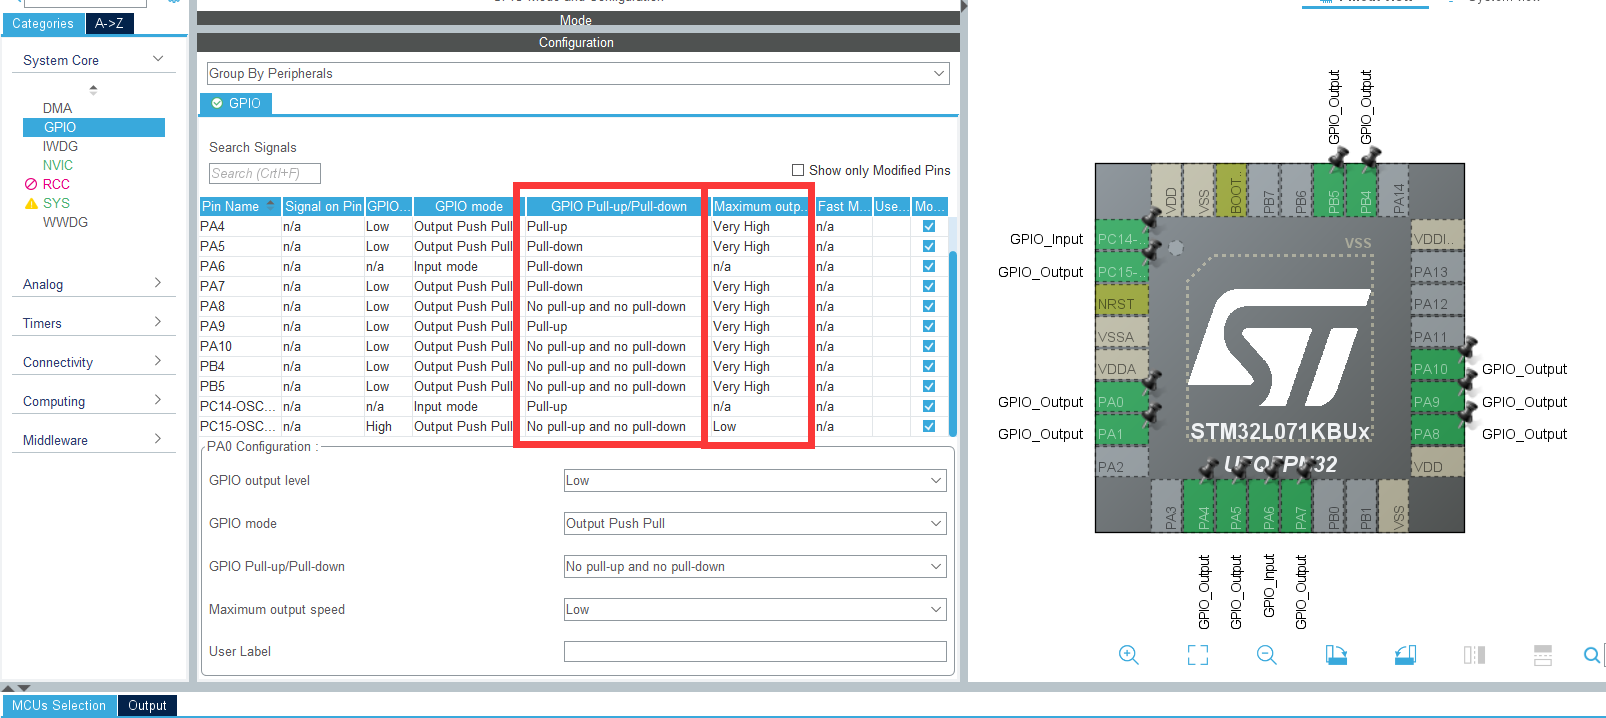Open the GPIO mode dropdown
Viewport: 1606px width, 718px height.
point(755,524)
